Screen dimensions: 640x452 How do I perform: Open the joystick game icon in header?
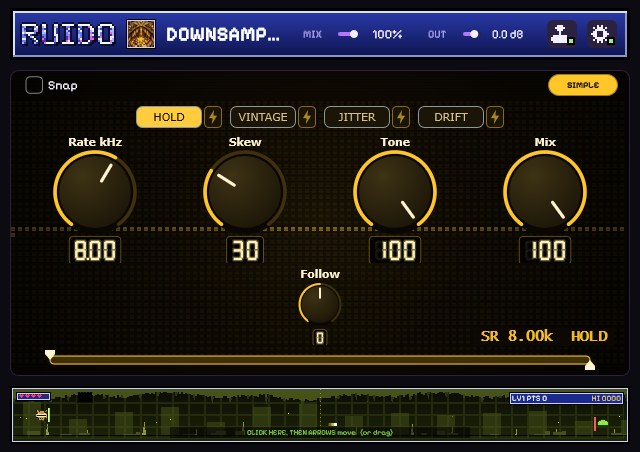[562, 34]
